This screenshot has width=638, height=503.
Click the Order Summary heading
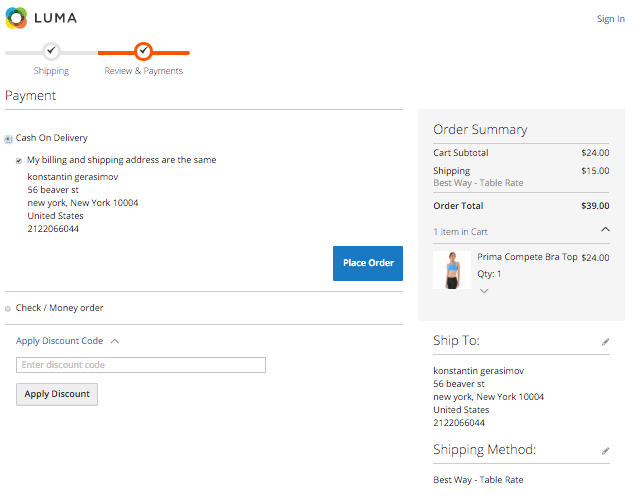pos(480,129)
